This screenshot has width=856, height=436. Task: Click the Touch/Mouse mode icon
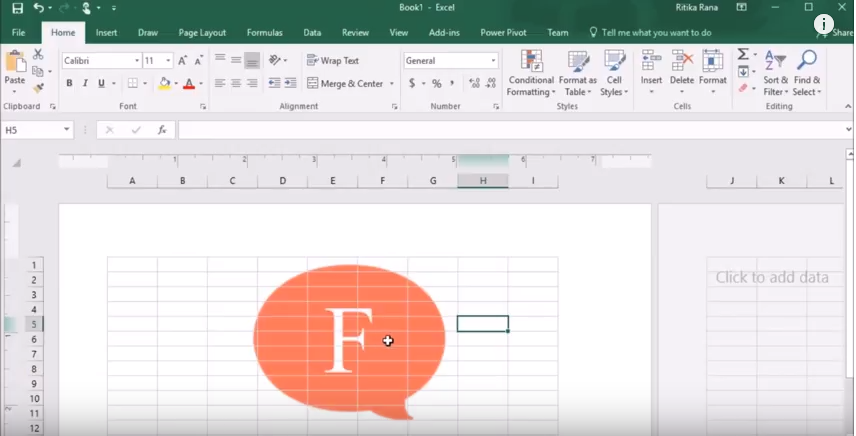86,8
